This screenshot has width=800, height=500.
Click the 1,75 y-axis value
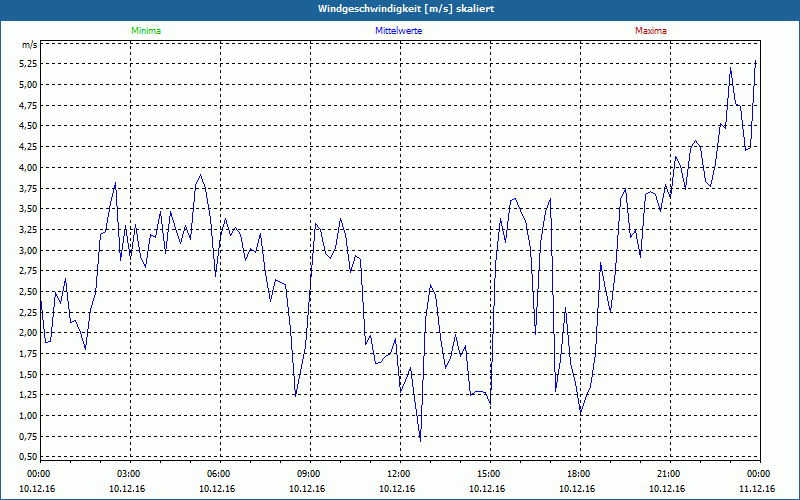(29, 354)
